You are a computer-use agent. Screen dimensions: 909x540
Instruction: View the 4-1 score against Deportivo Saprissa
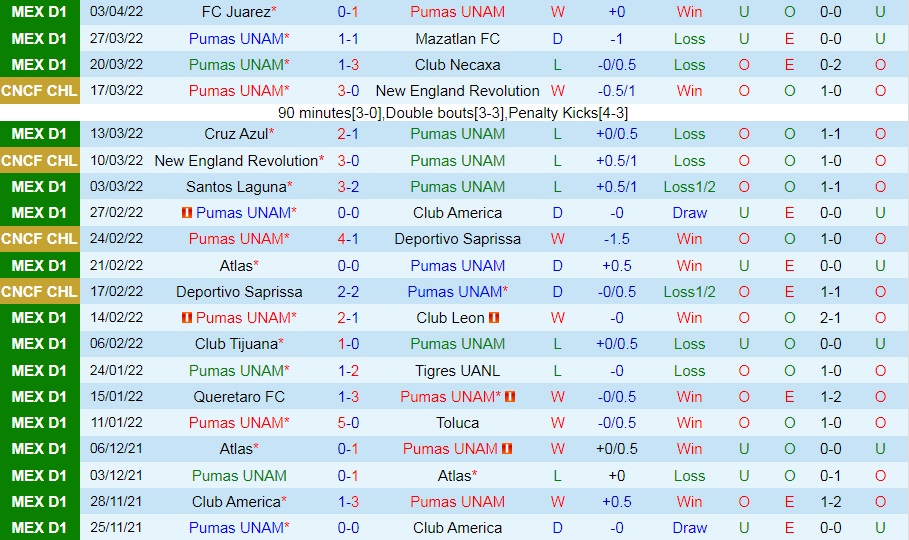point(348,239)
